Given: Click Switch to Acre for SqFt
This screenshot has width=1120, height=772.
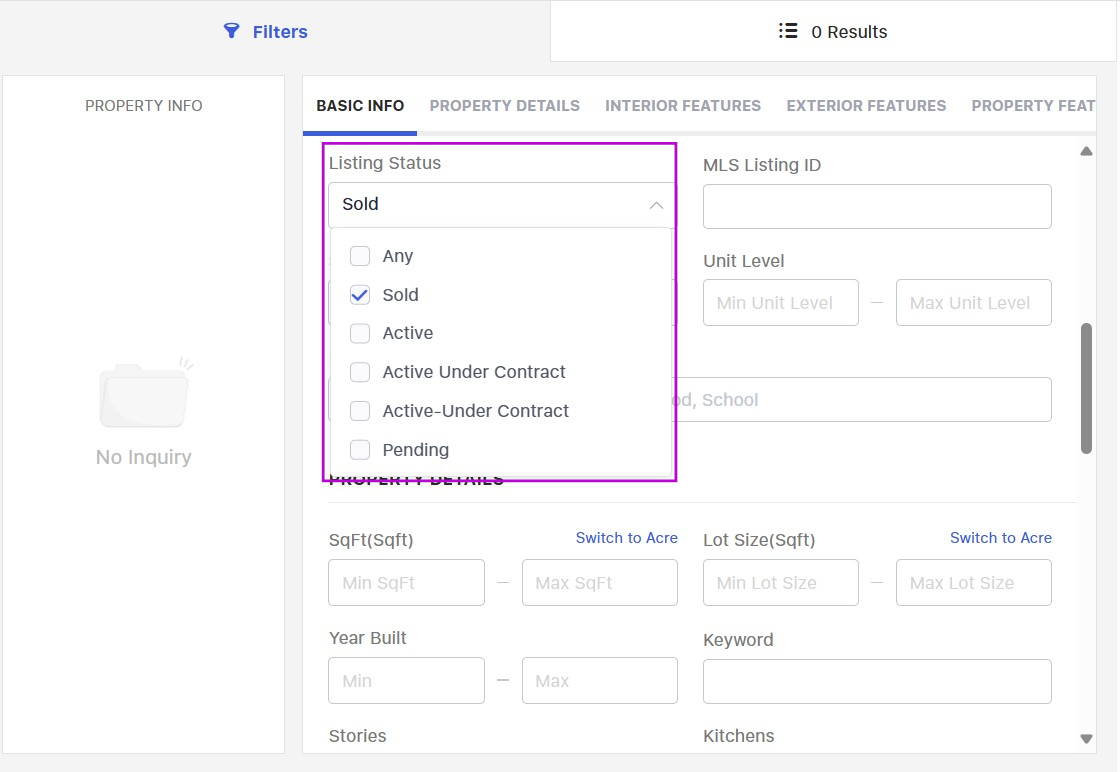Looking at the screenshot, I should point(626,538).
